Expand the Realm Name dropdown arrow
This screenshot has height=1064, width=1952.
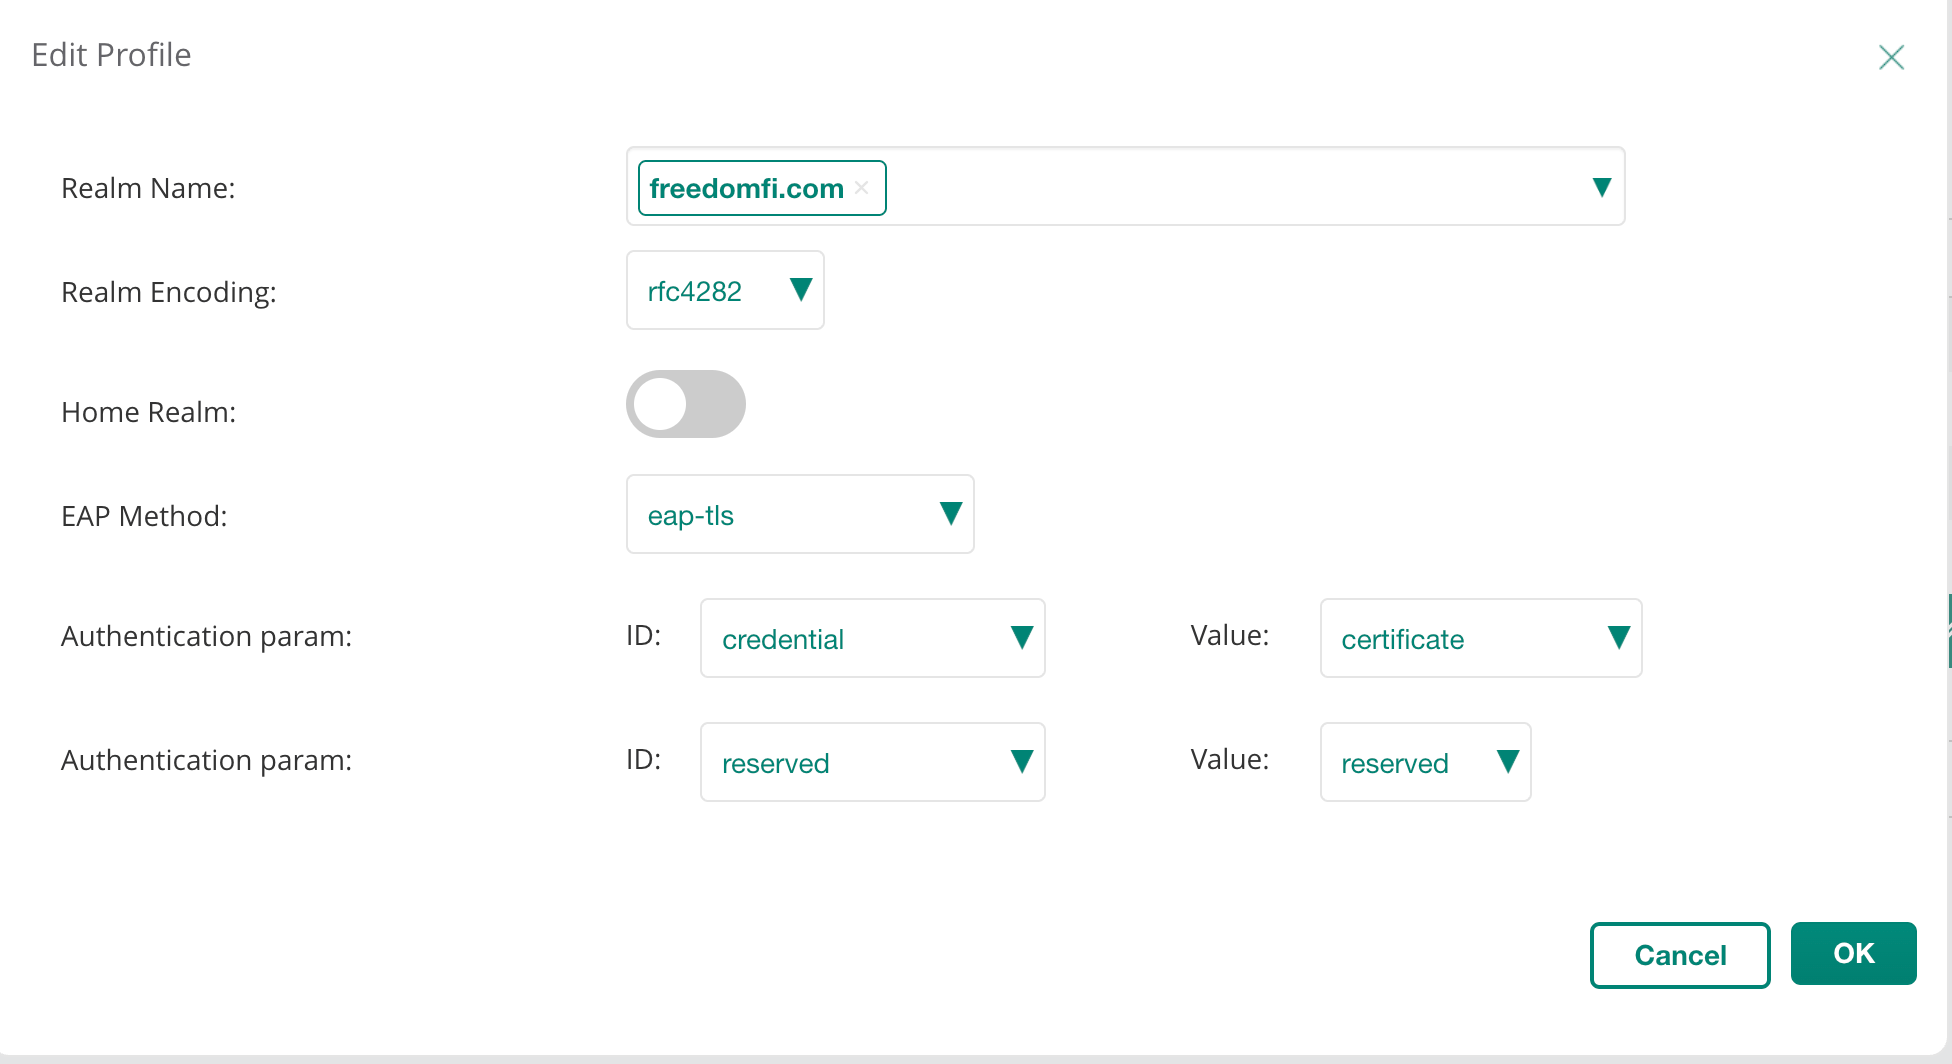[1601, 187]
